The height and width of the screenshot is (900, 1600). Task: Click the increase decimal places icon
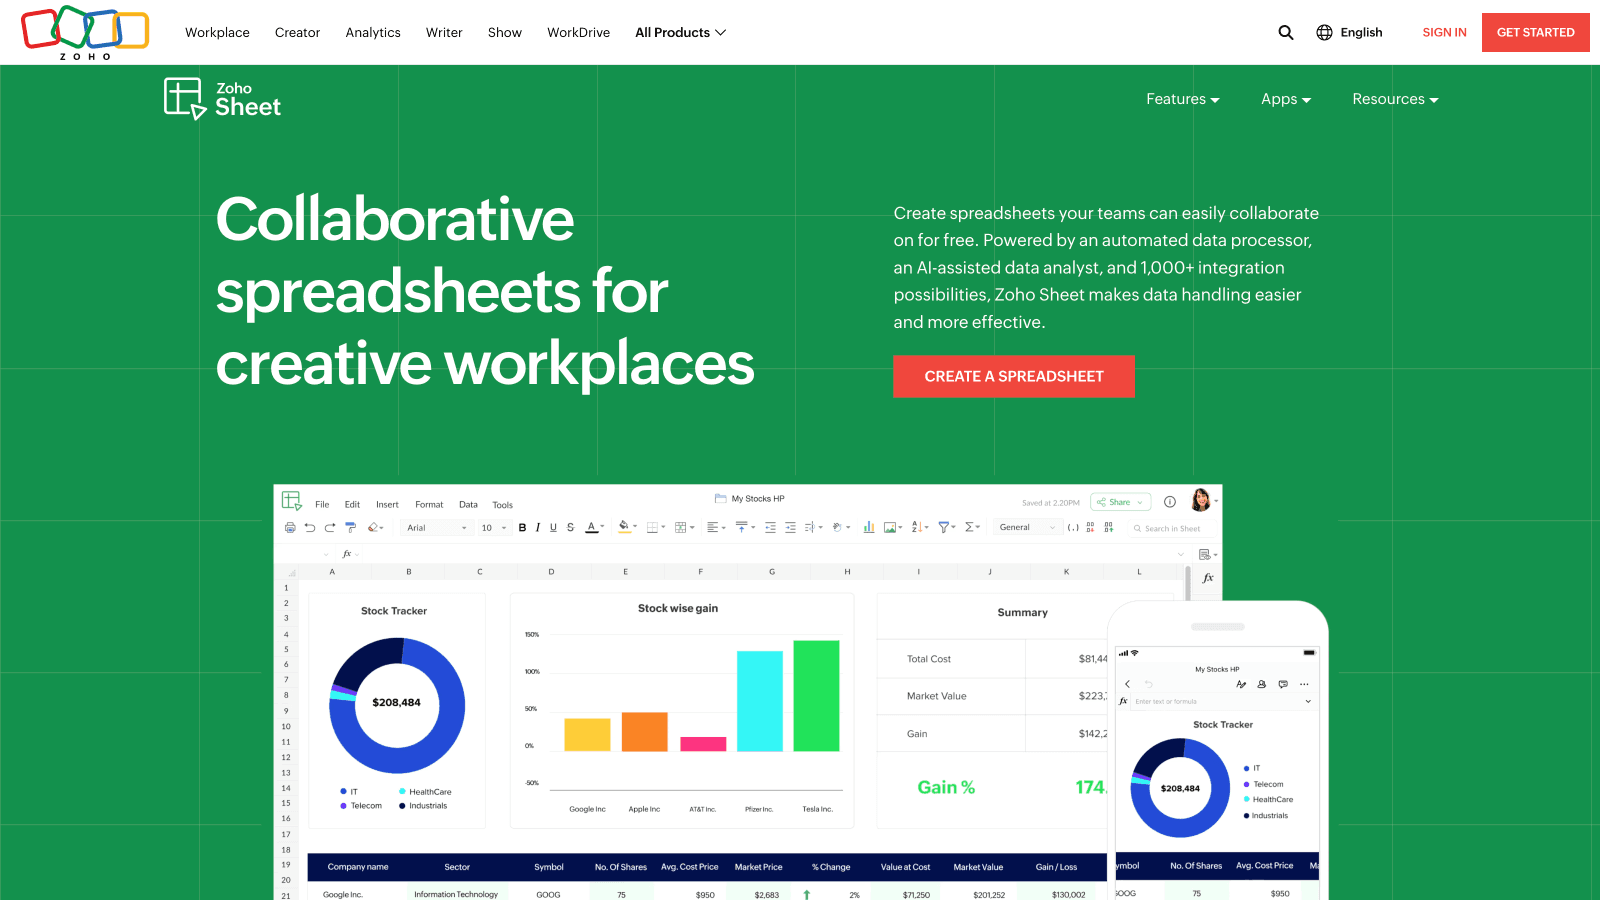1109,527
